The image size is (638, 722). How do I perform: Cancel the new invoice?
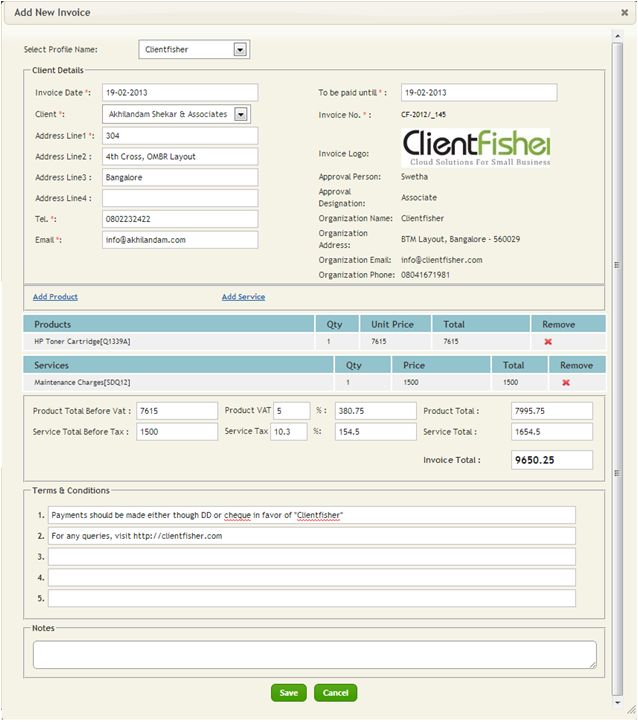tap(335, 693)
